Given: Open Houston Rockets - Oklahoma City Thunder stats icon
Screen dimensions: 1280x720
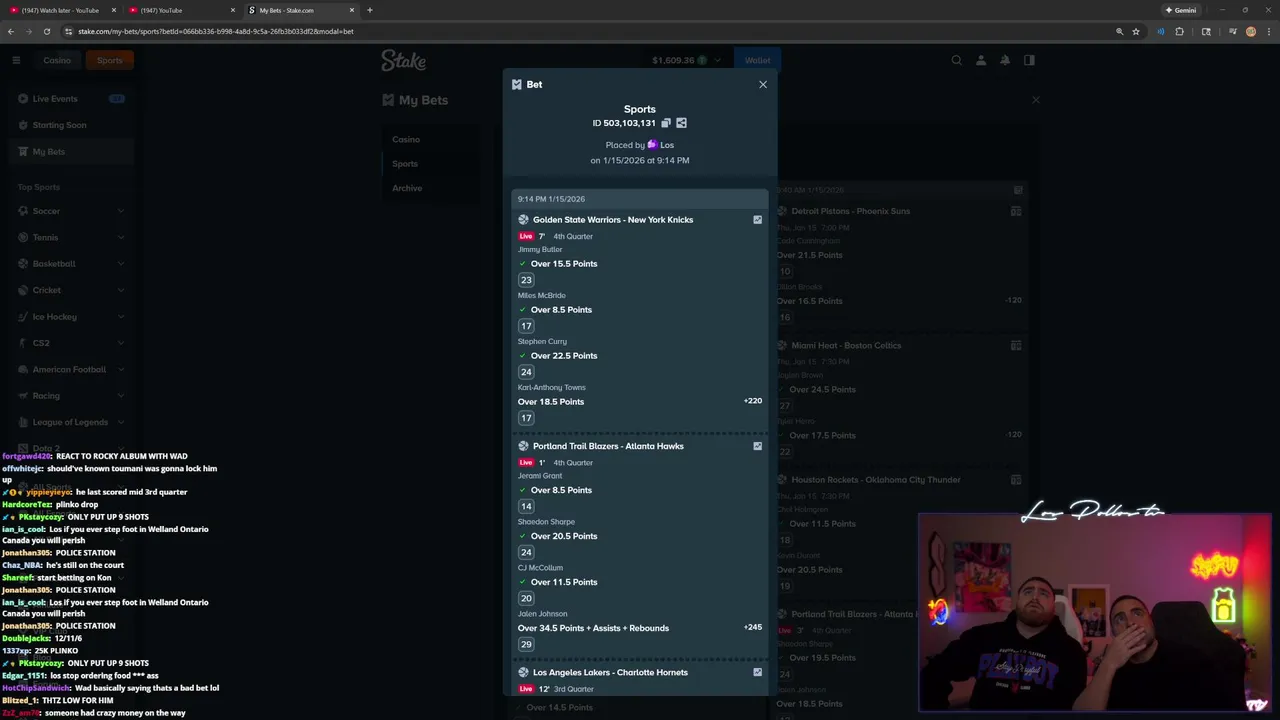Looking at the screenshot, I should (1016, 479).
